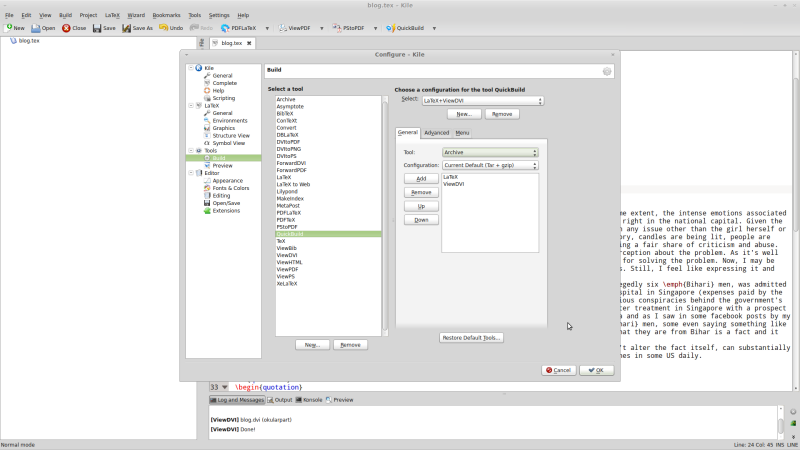Viewport: 800px width, 450px height.
Task: Click the red Close document icon
Action: tap(66, 28)
